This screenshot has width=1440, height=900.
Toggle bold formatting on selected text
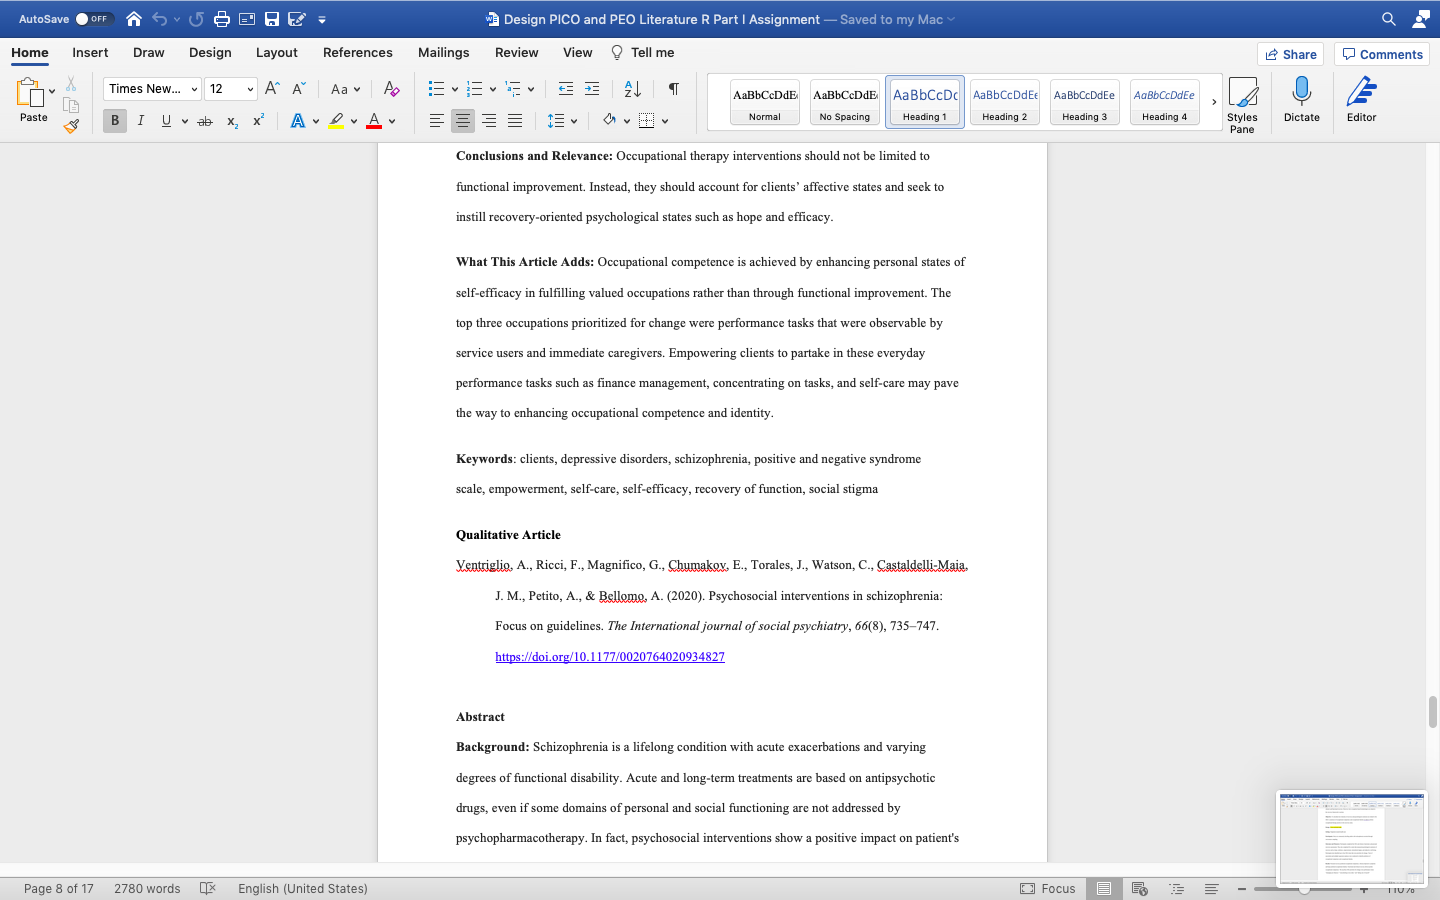click(114, 120)
